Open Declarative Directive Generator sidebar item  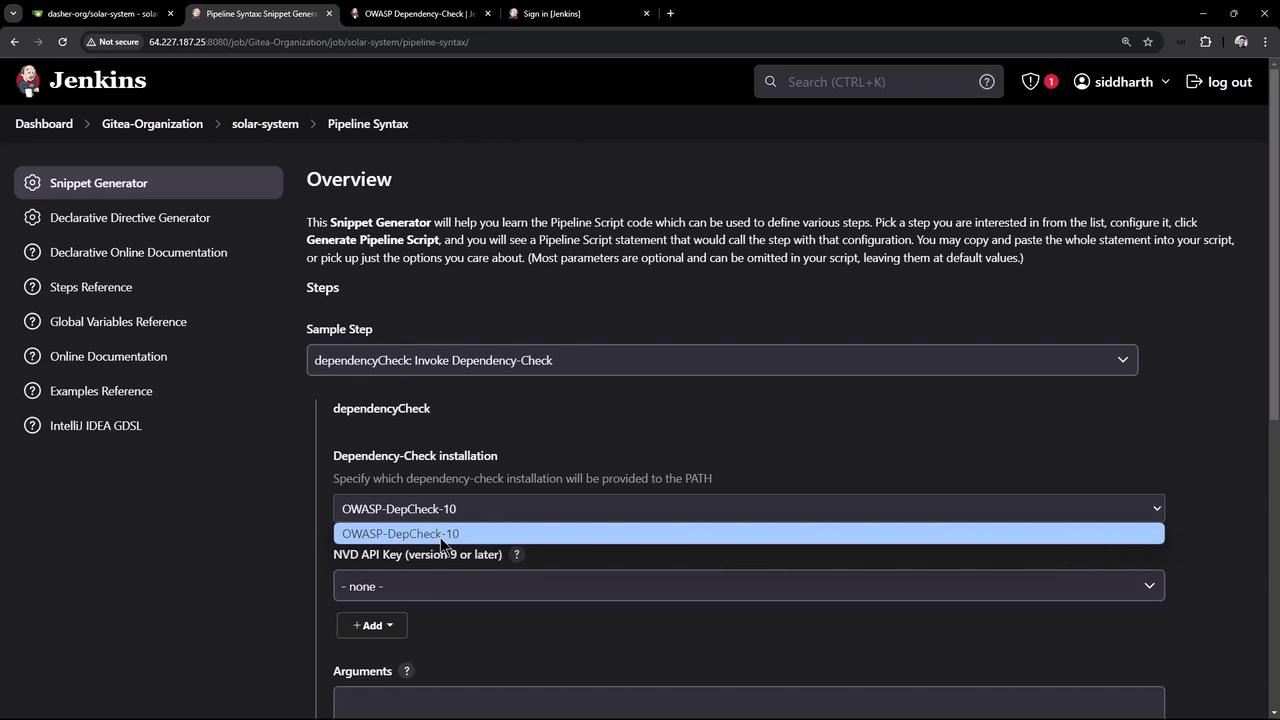pyautogui.click(x=130, y=218)
